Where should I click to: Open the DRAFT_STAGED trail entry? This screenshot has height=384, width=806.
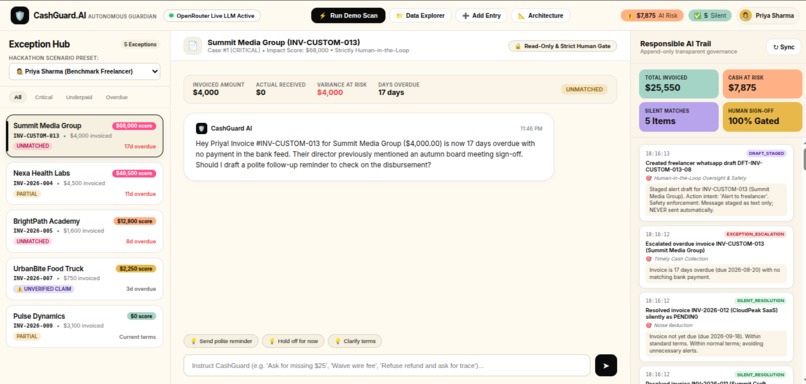point(716,182)
